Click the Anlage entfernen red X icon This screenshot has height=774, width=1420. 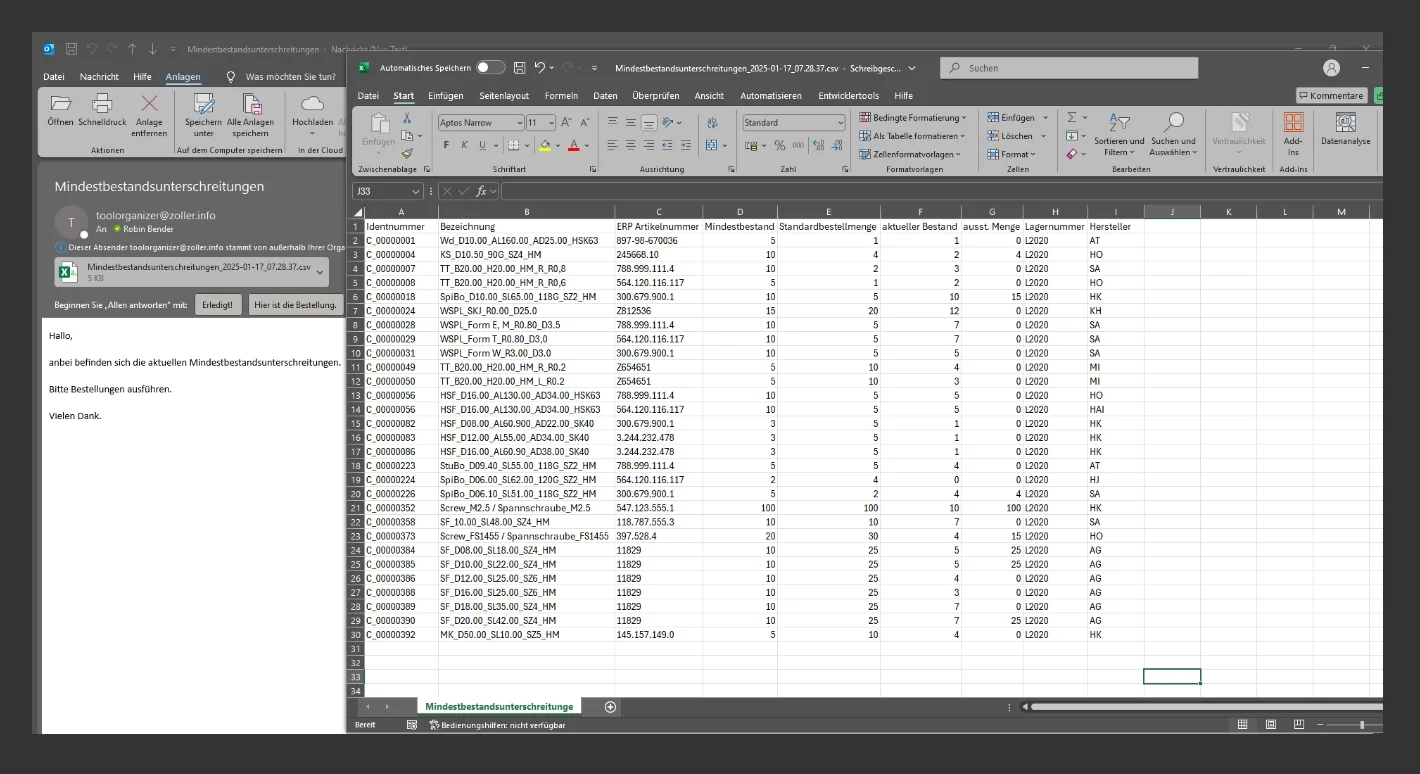[149, 103]
